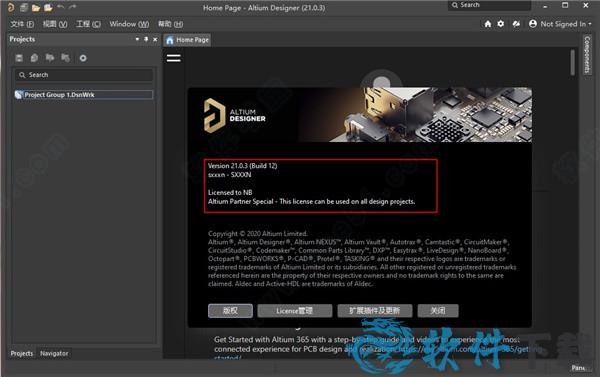Switch to the Navigator bottom tab
The width and height of the screenshot is (600, 377).
54,353
